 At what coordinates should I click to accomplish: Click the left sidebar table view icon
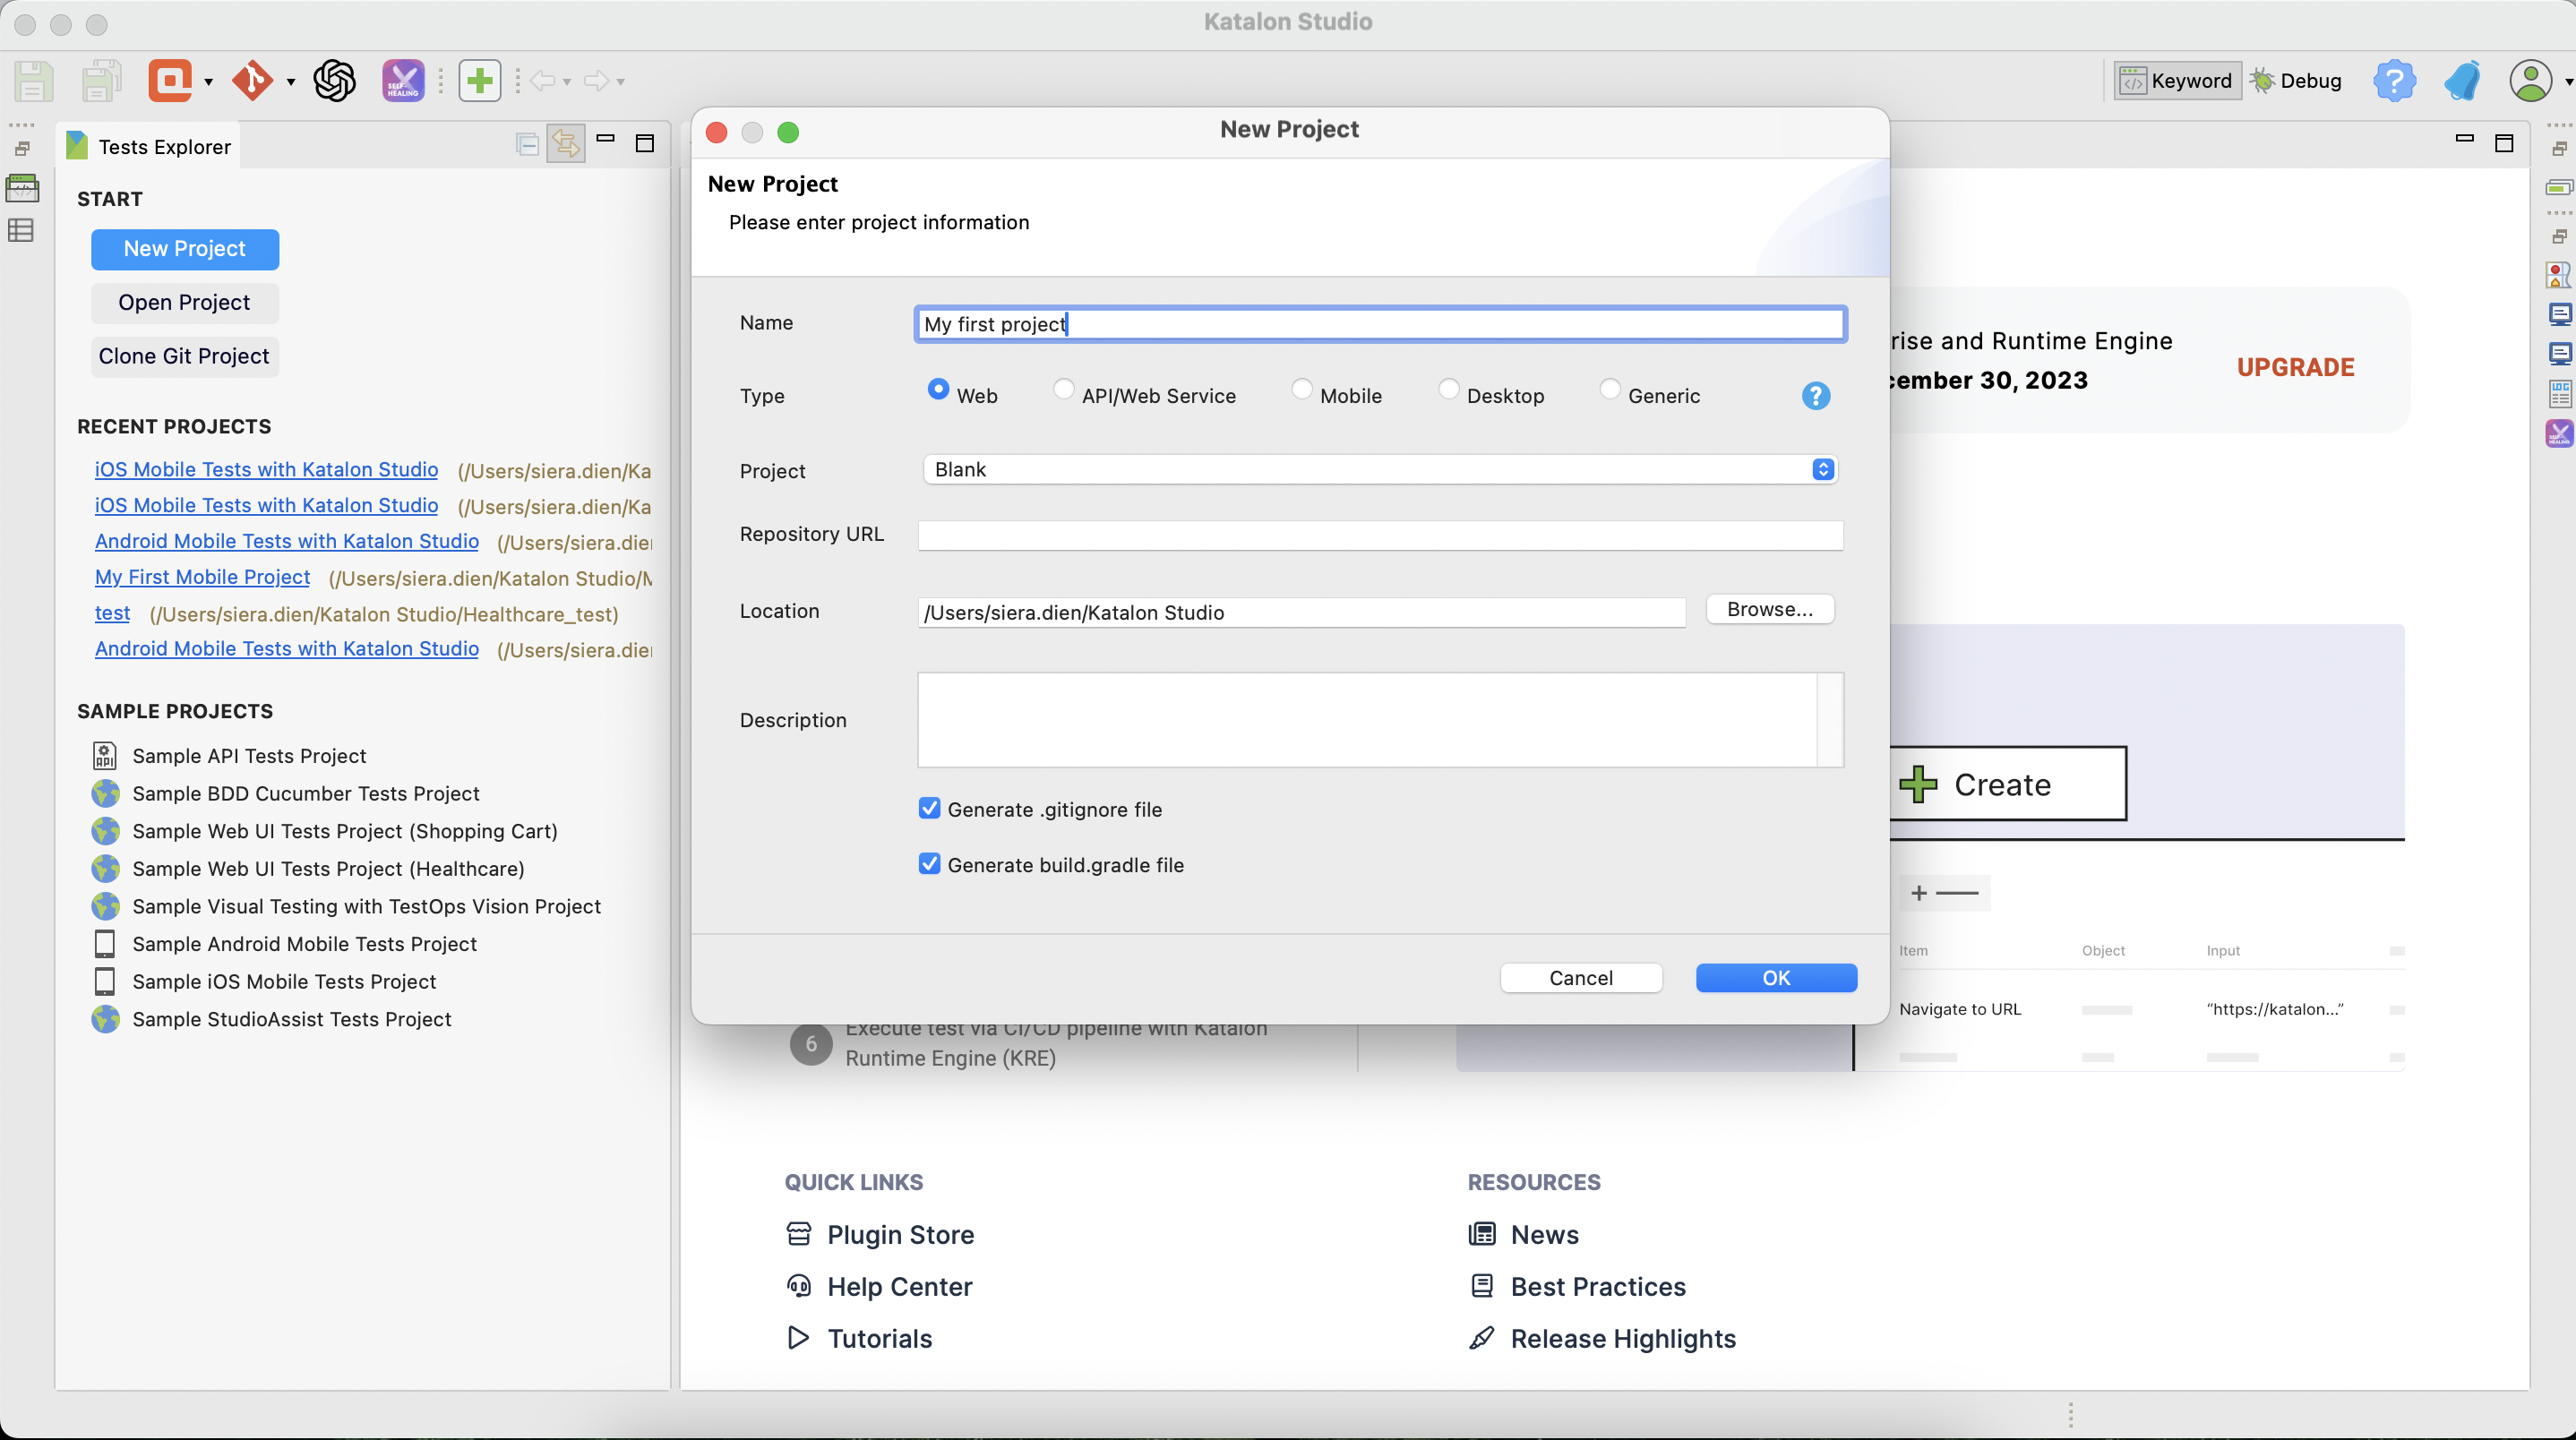[x=21, y=231]
